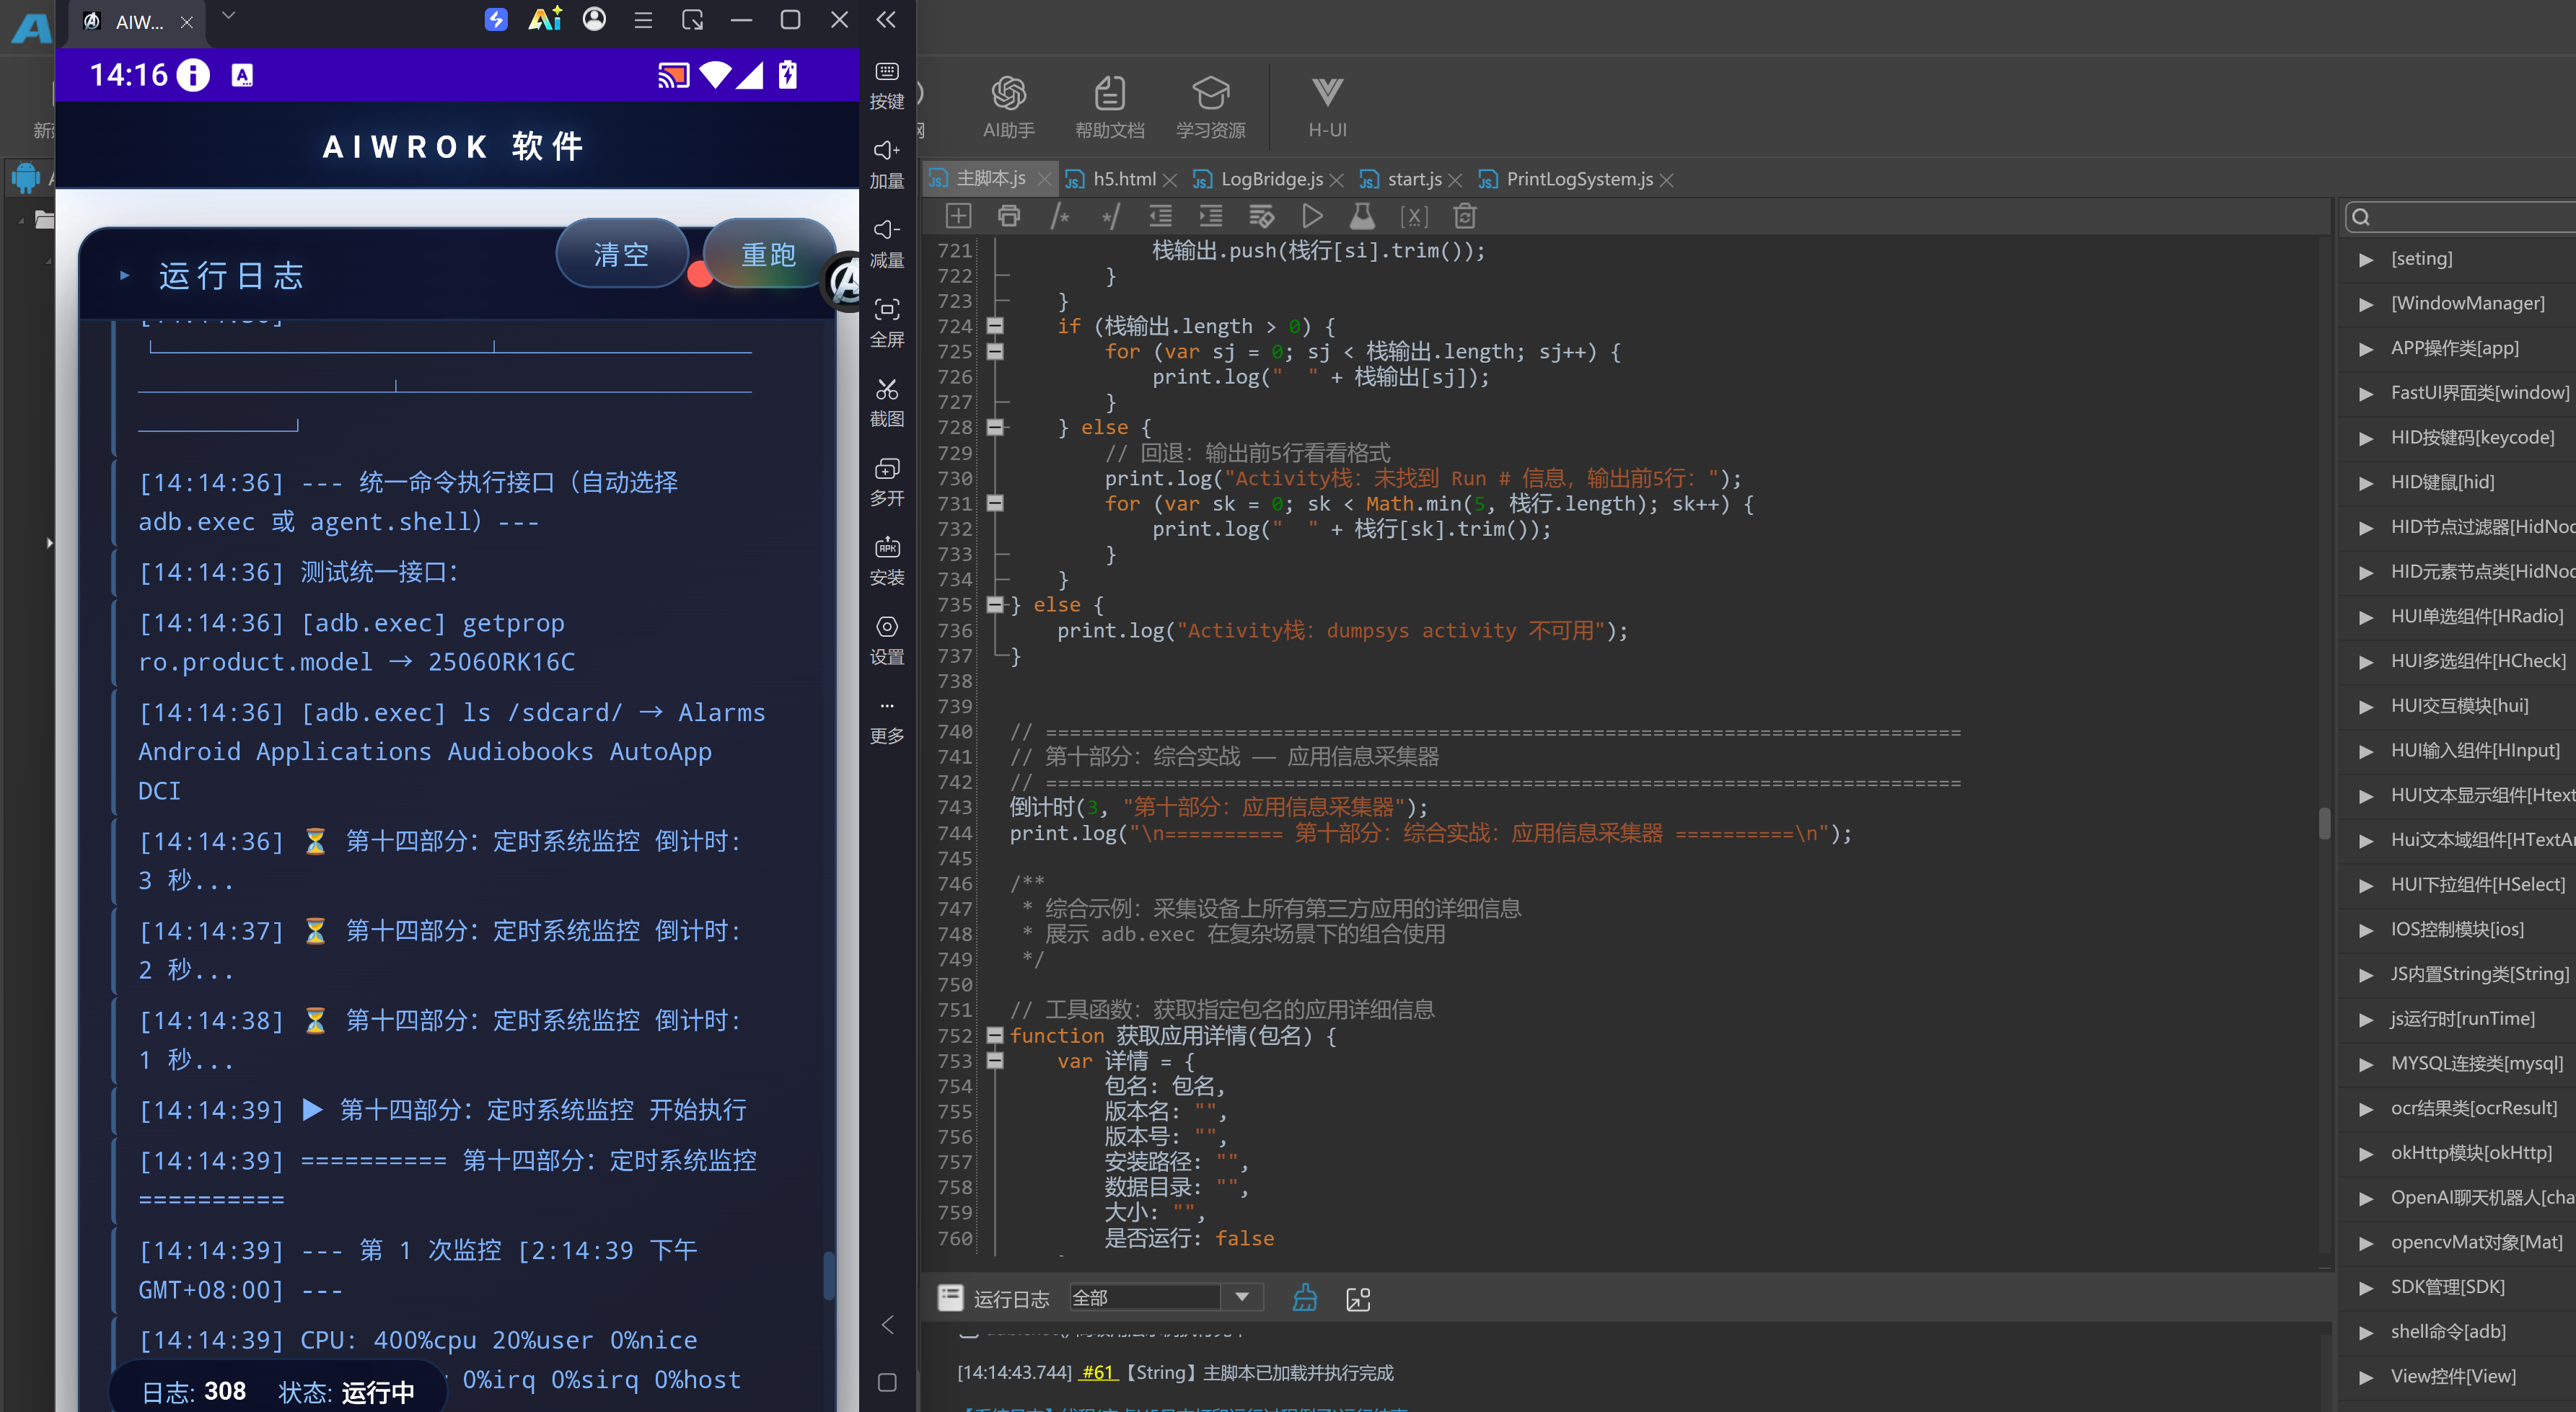Open the AI助手 assistant tool
Viewport: 2576px width, 1412px height.
(1008, 107)
